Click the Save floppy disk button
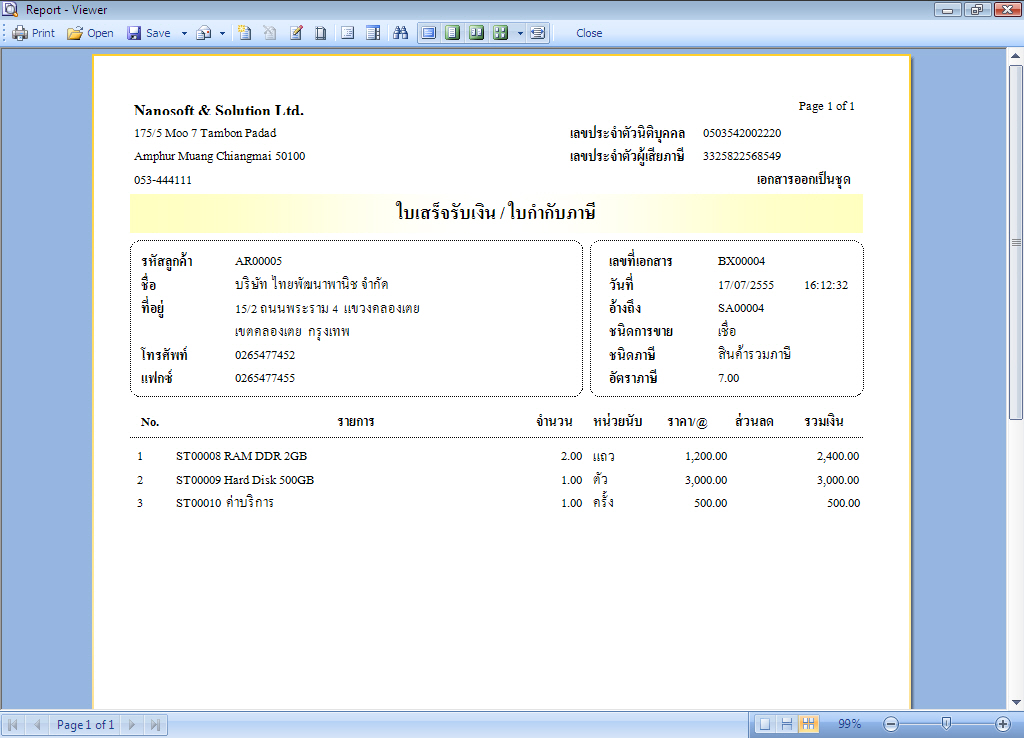 pos(149,33)
